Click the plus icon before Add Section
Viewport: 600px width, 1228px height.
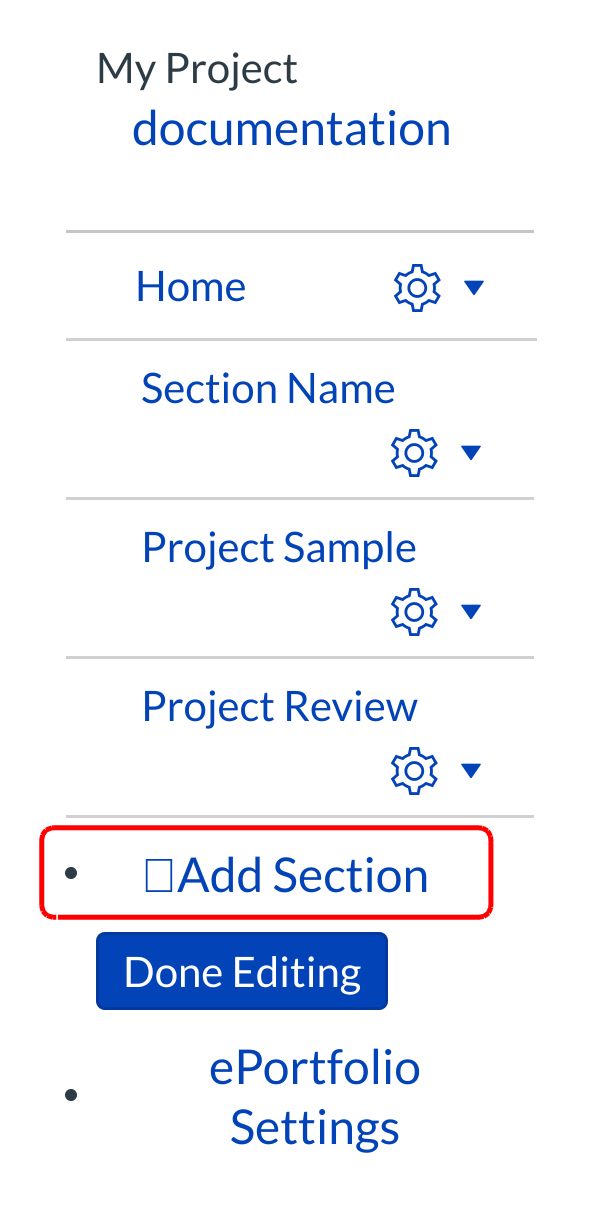[159, 877]
